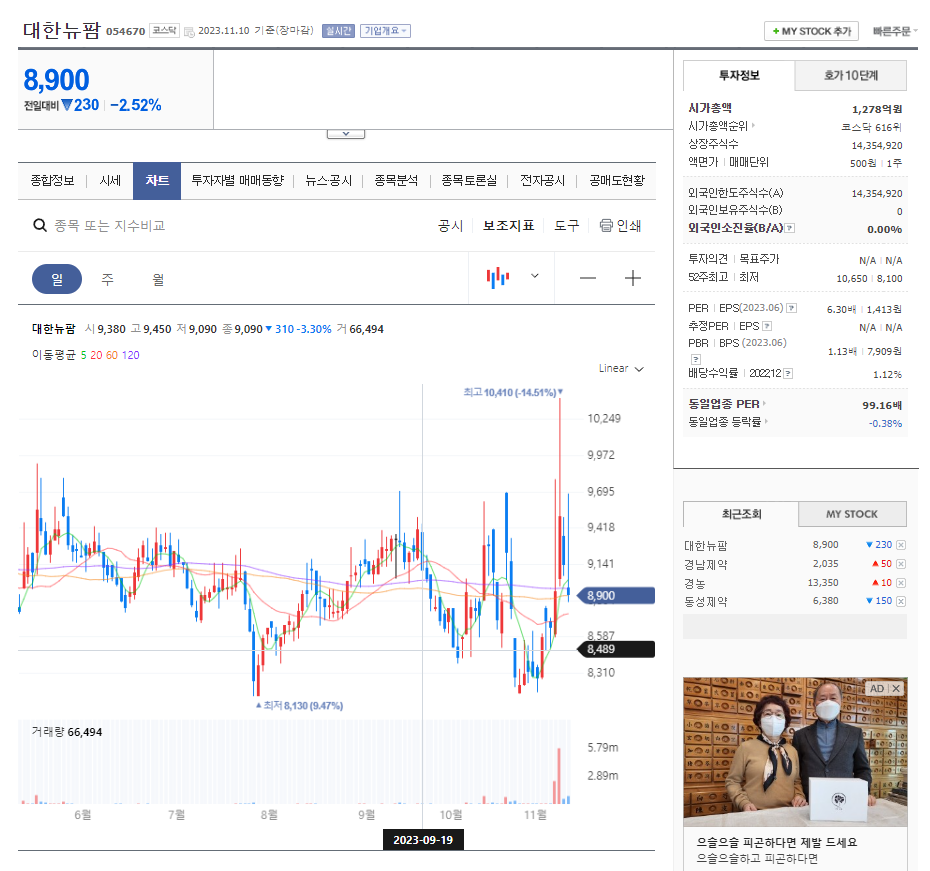Expand 동일업종 PER arrow link
The width and height of the screenshot is (930, 871).
point(765,403)
